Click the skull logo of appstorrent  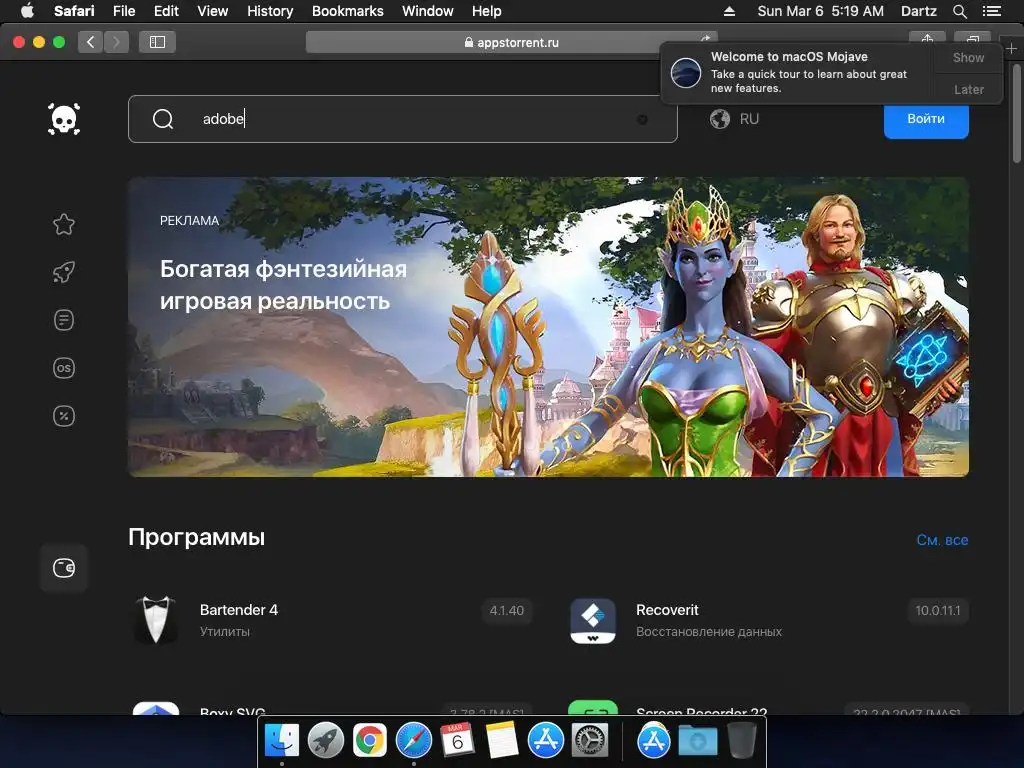[64, 119]
